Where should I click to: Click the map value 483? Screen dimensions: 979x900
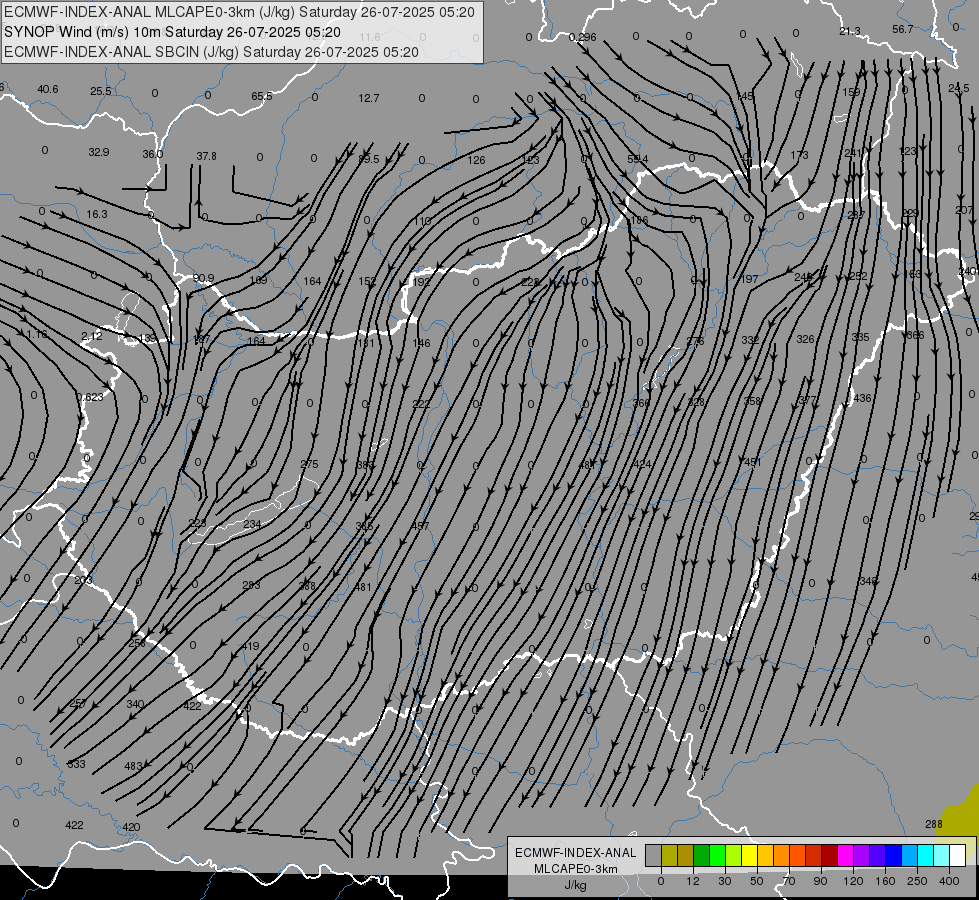pos(133,766)
